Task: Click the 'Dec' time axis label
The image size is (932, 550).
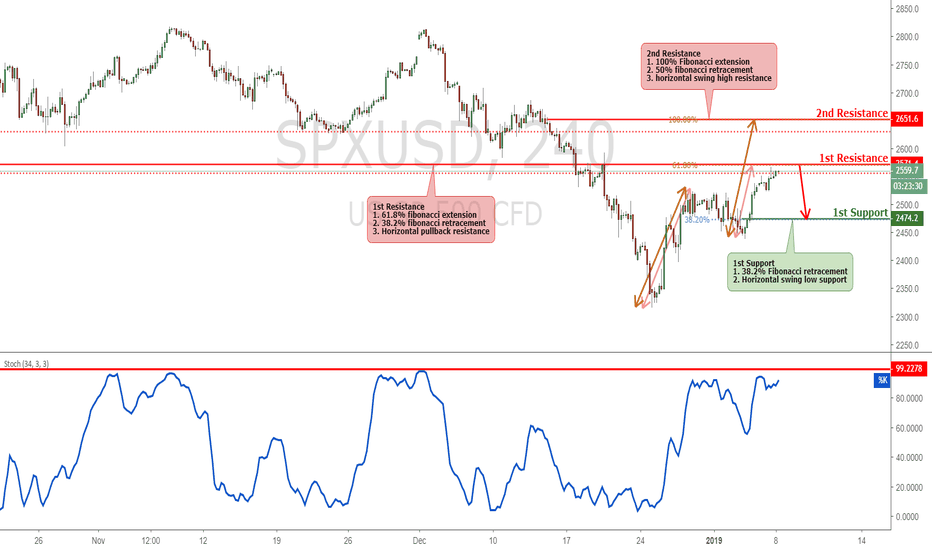Action: coord(419,540)
